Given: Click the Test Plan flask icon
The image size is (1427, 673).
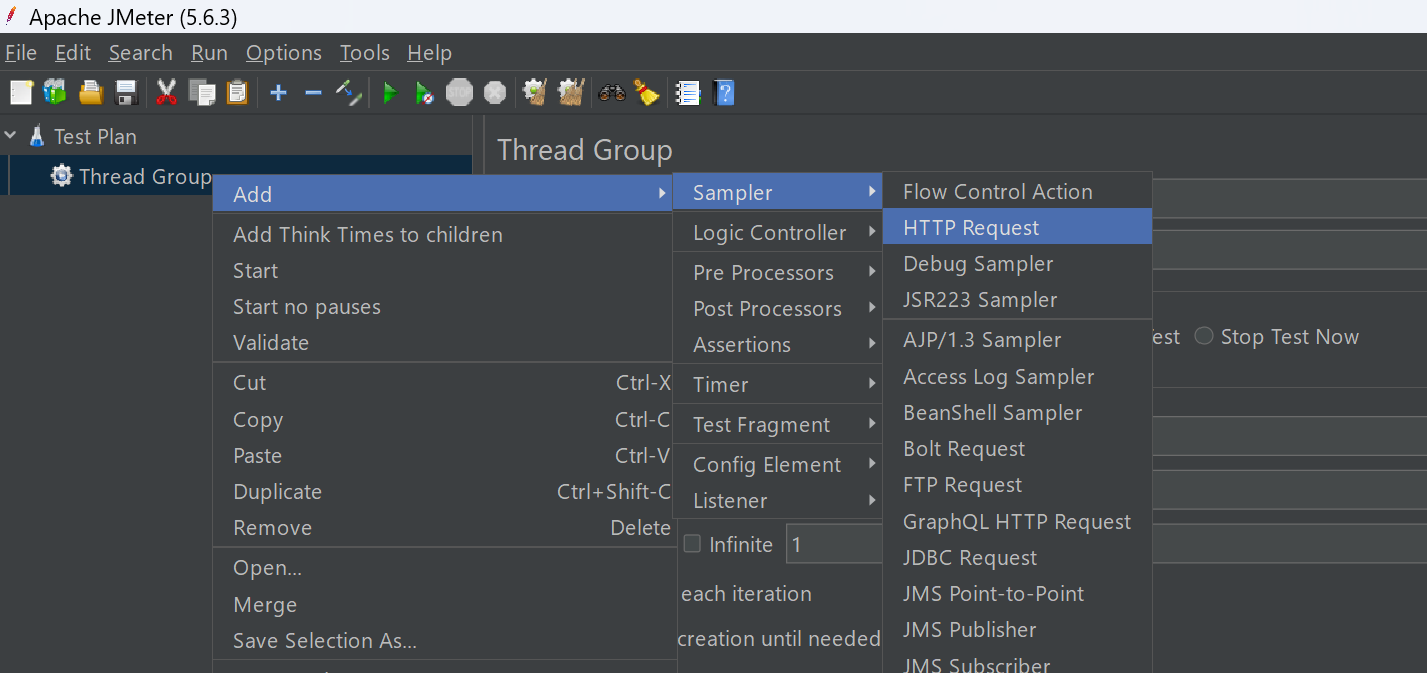Looking at the screenshot, I should click(x=38, y=136).
